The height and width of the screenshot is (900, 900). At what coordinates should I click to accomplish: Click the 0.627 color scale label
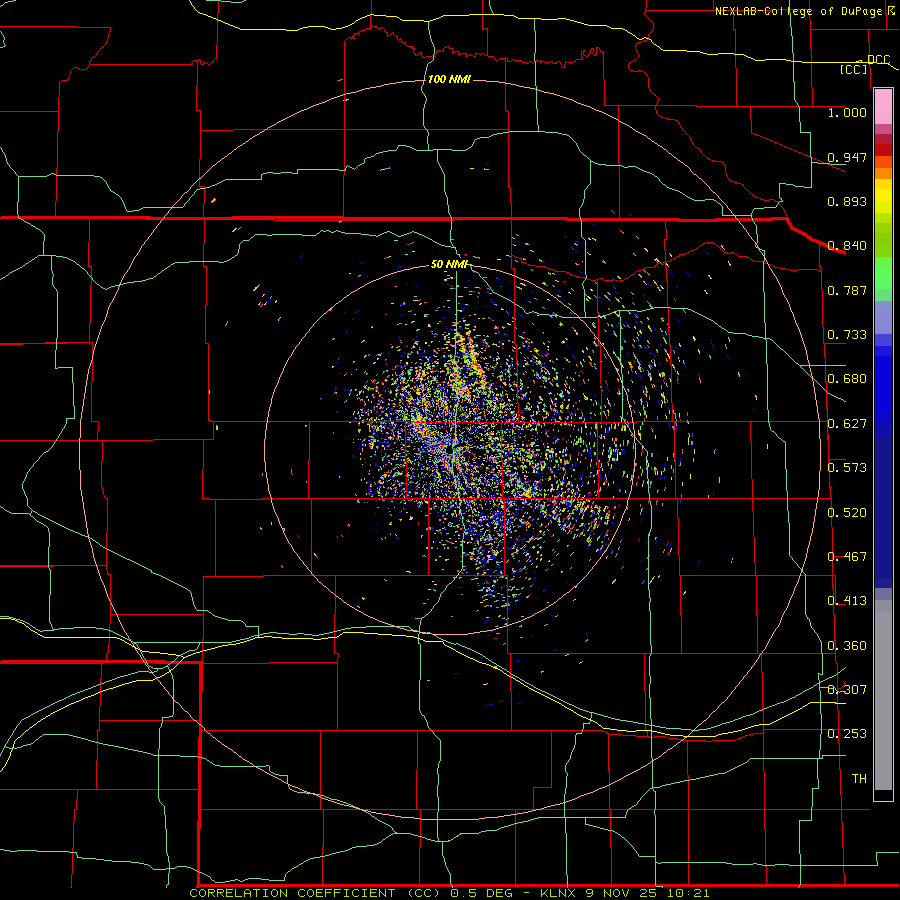[x=847, y=424]
